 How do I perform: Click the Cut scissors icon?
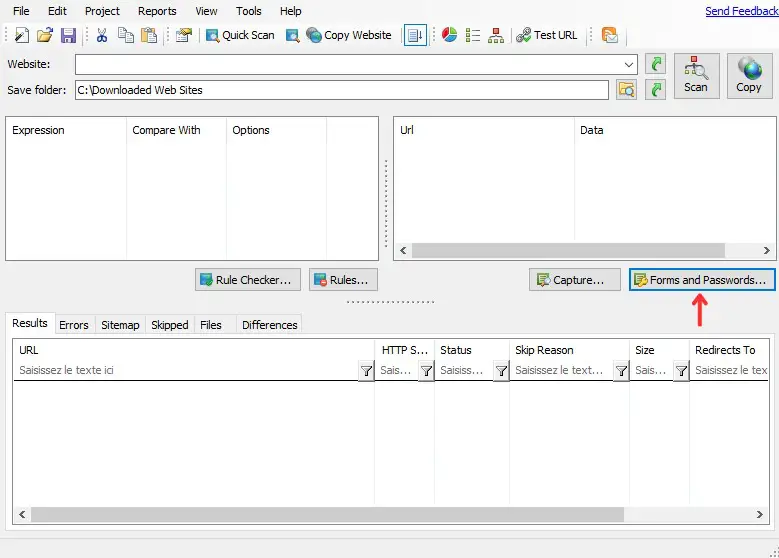[102, 35]
